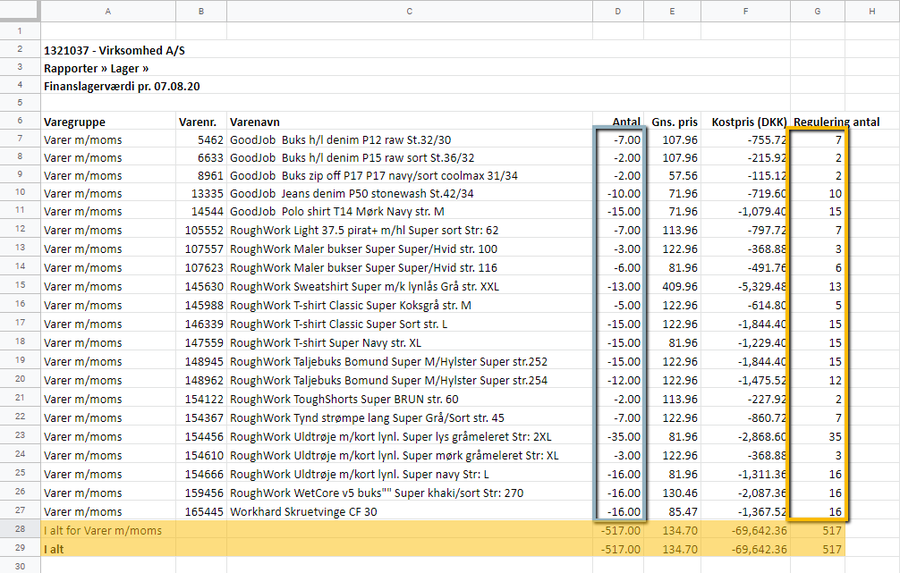Click cost price -2,868.60

(x=762, y=436)
